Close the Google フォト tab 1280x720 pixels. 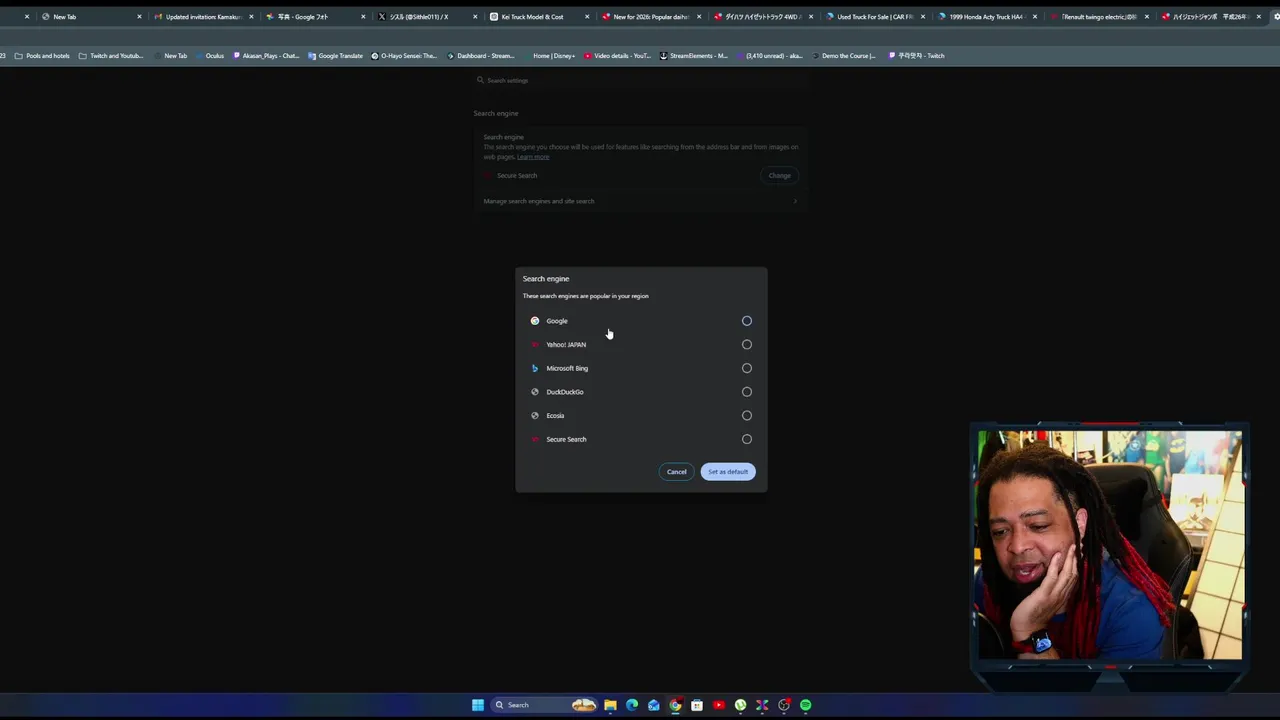(x=363, y=17)
